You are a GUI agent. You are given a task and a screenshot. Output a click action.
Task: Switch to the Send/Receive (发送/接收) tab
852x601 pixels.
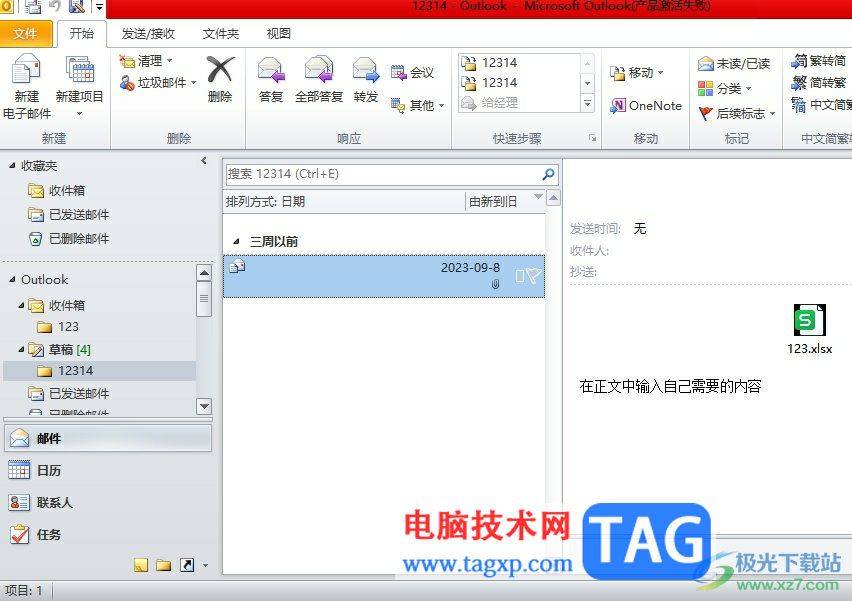pos(148,34)
